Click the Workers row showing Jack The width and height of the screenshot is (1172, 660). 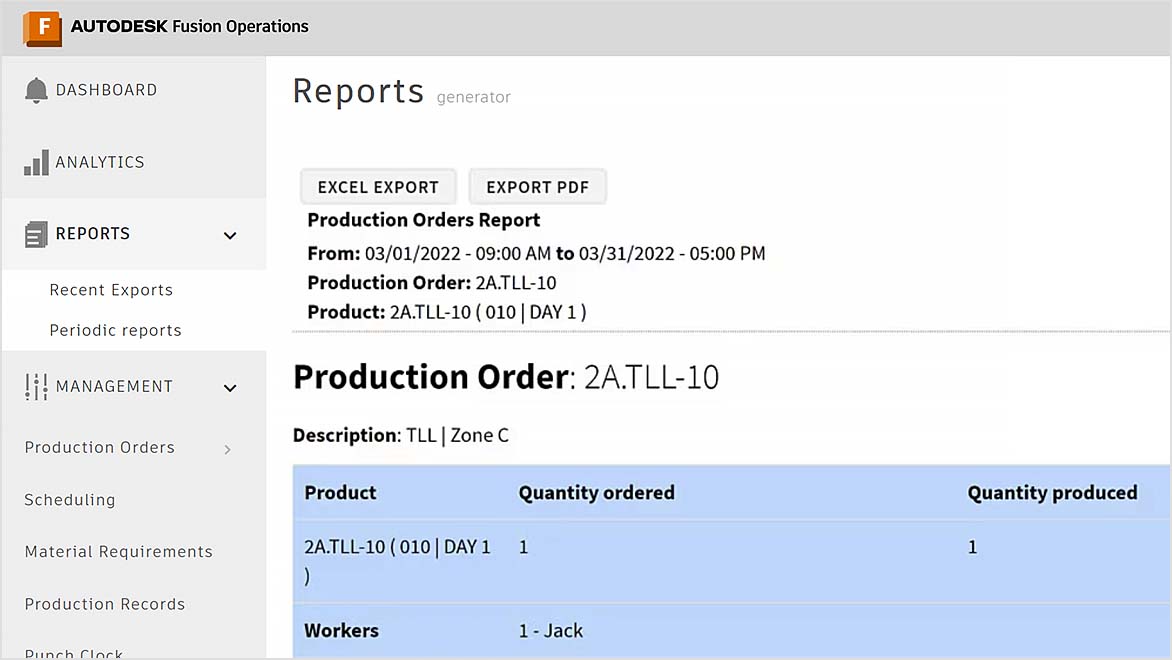600,630
